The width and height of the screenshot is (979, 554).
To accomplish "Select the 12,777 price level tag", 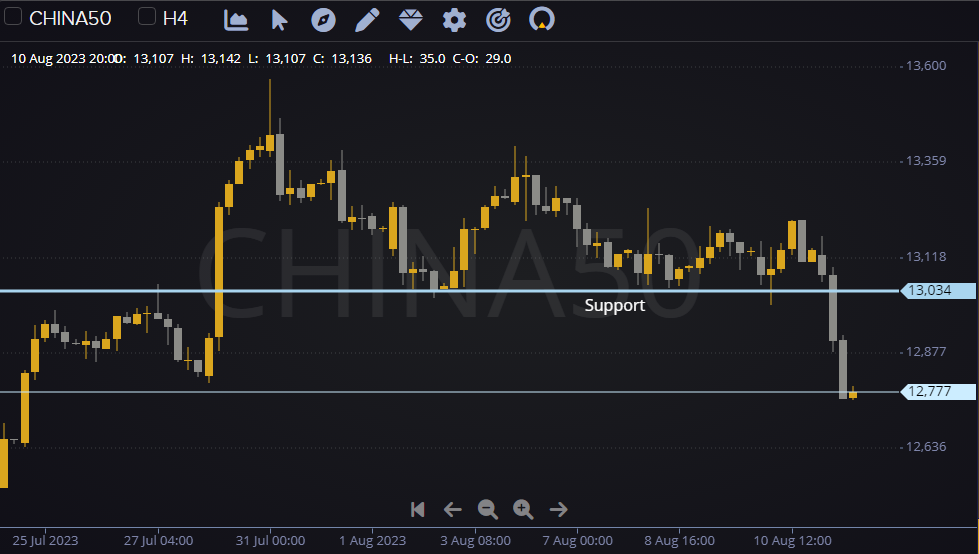I will coord(938,392).
